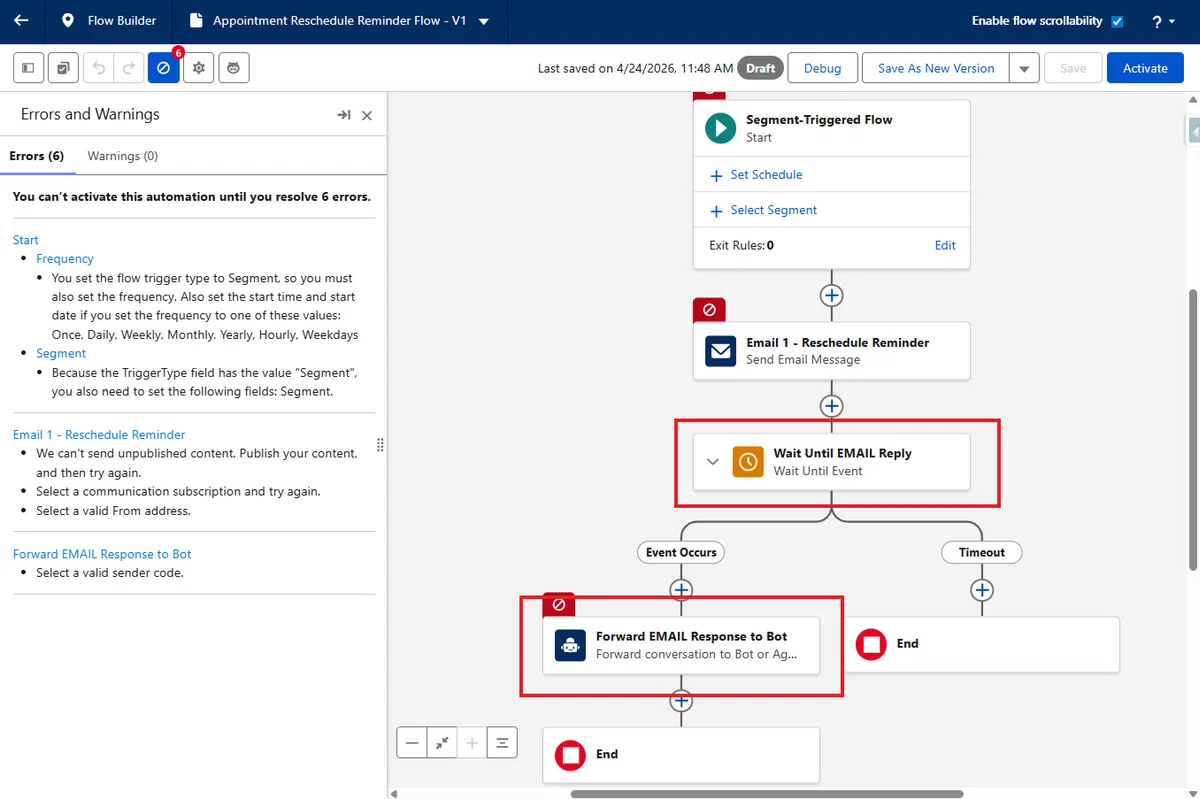Screen dimensions: 1200x799
Task: Zoom out the canvas
Action: point(412,743)
